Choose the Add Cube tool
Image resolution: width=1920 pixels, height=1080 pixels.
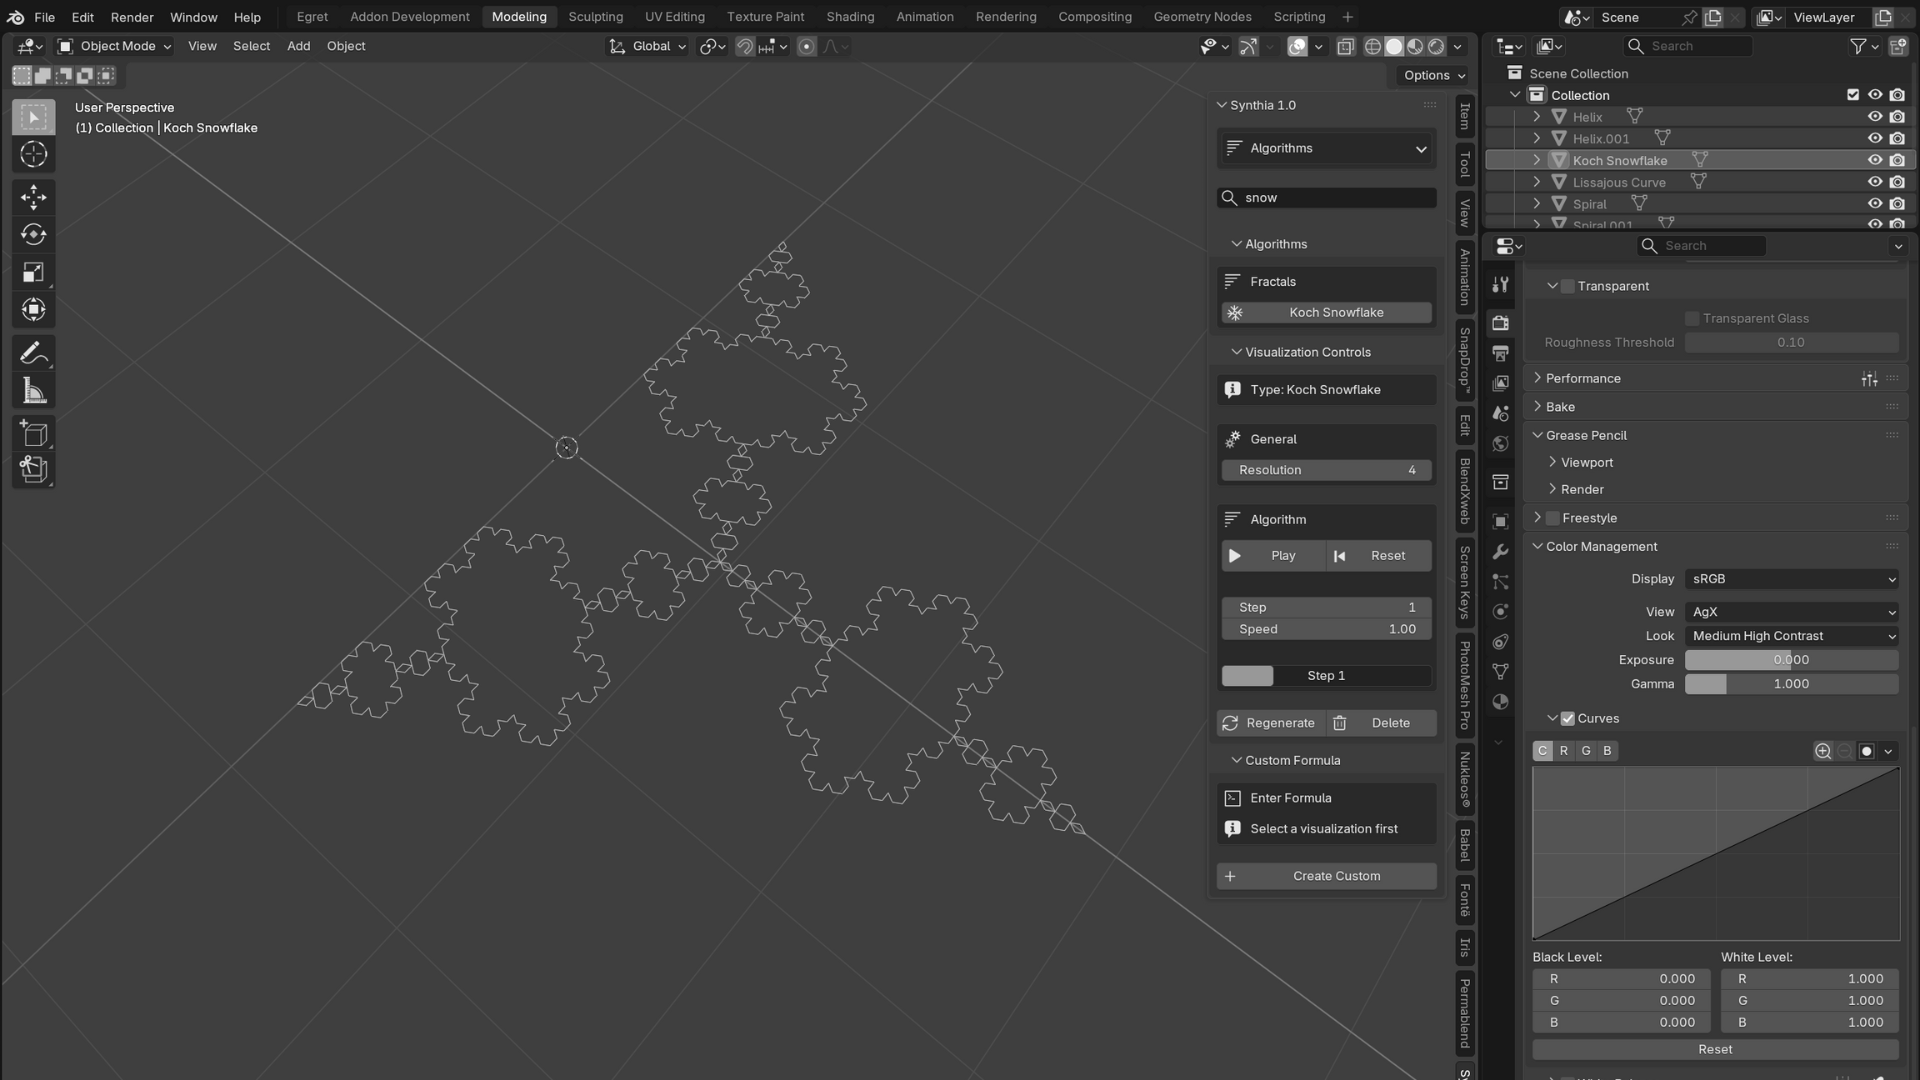33,434
